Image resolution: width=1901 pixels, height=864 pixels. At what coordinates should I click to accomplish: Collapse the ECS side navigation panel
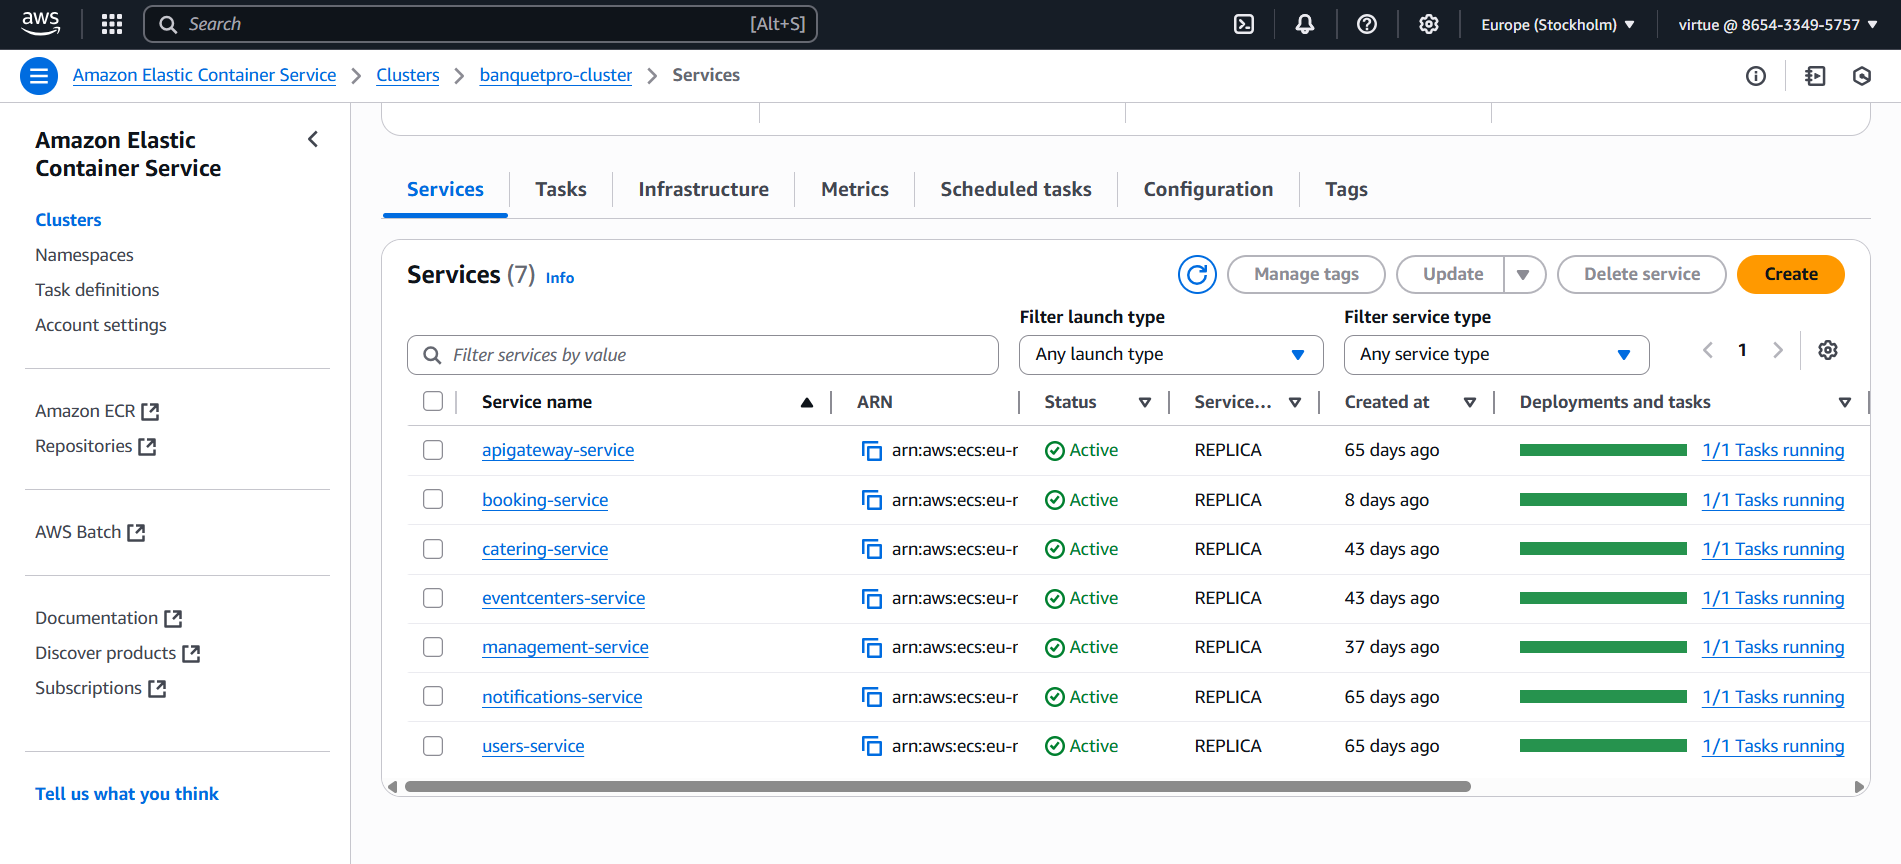(x=313, y=140)
